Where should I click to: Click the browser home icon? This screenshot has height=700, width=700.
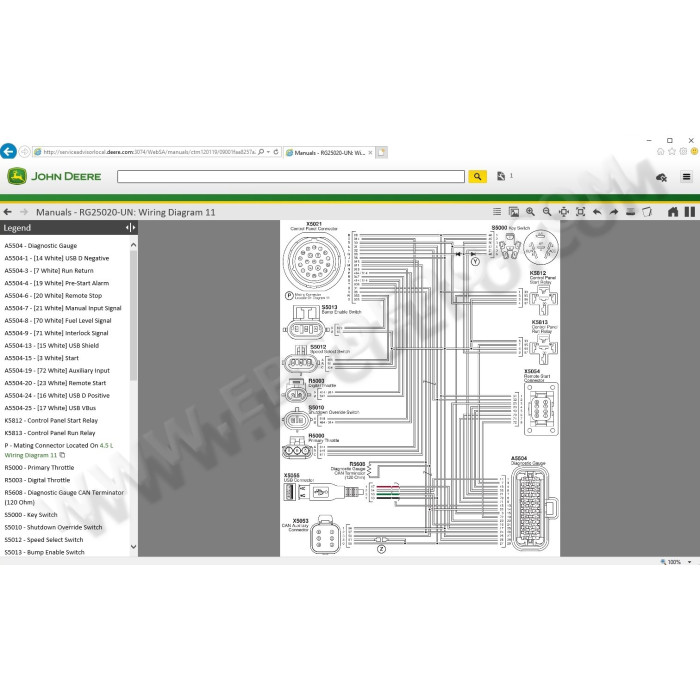[661, 151]
